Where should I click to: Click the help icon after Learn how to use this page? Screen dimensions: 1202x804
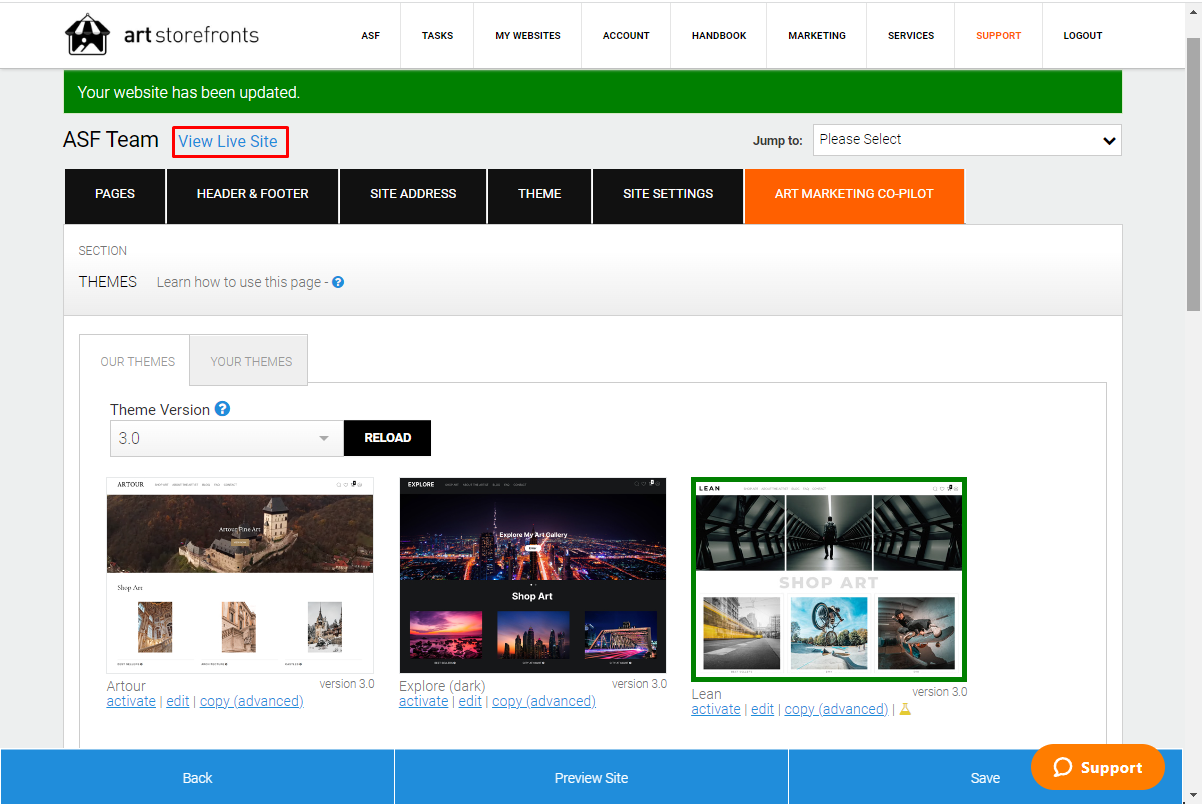pos(338,282)
